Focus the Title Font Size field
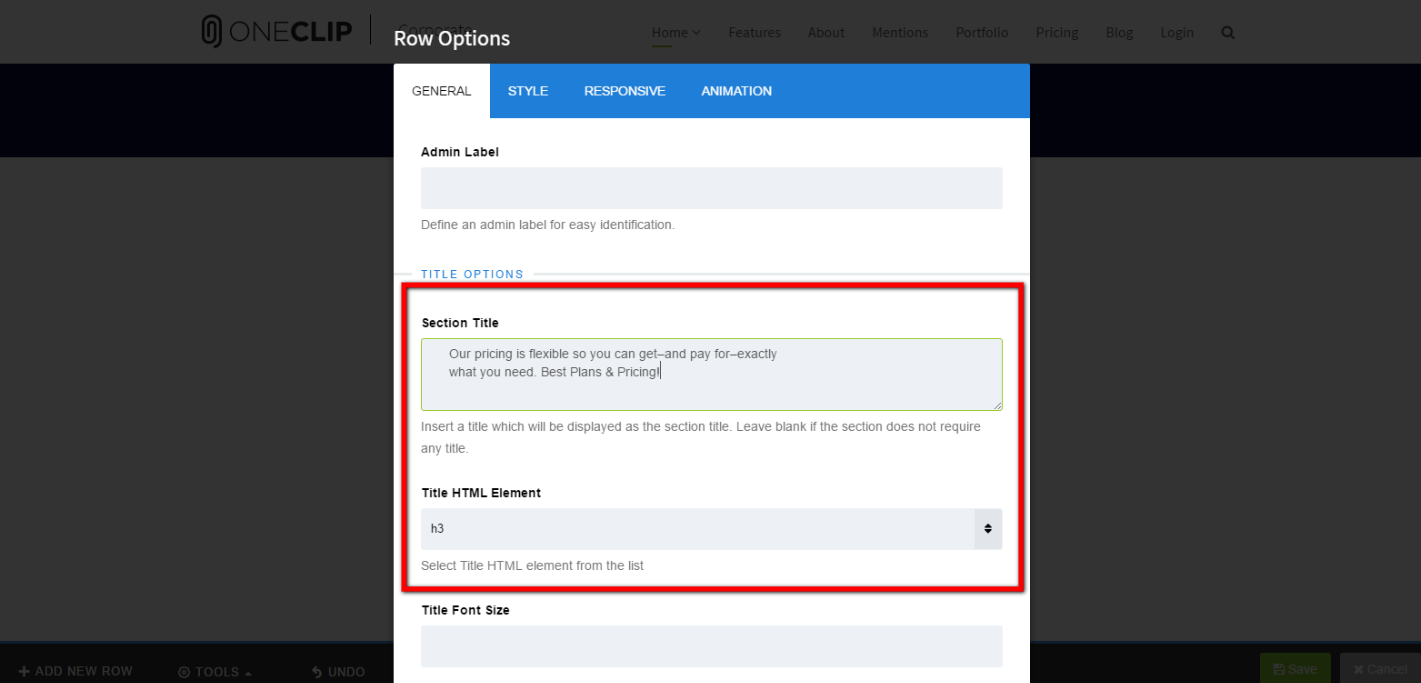 pyautogui.click(x=711, y=646)
